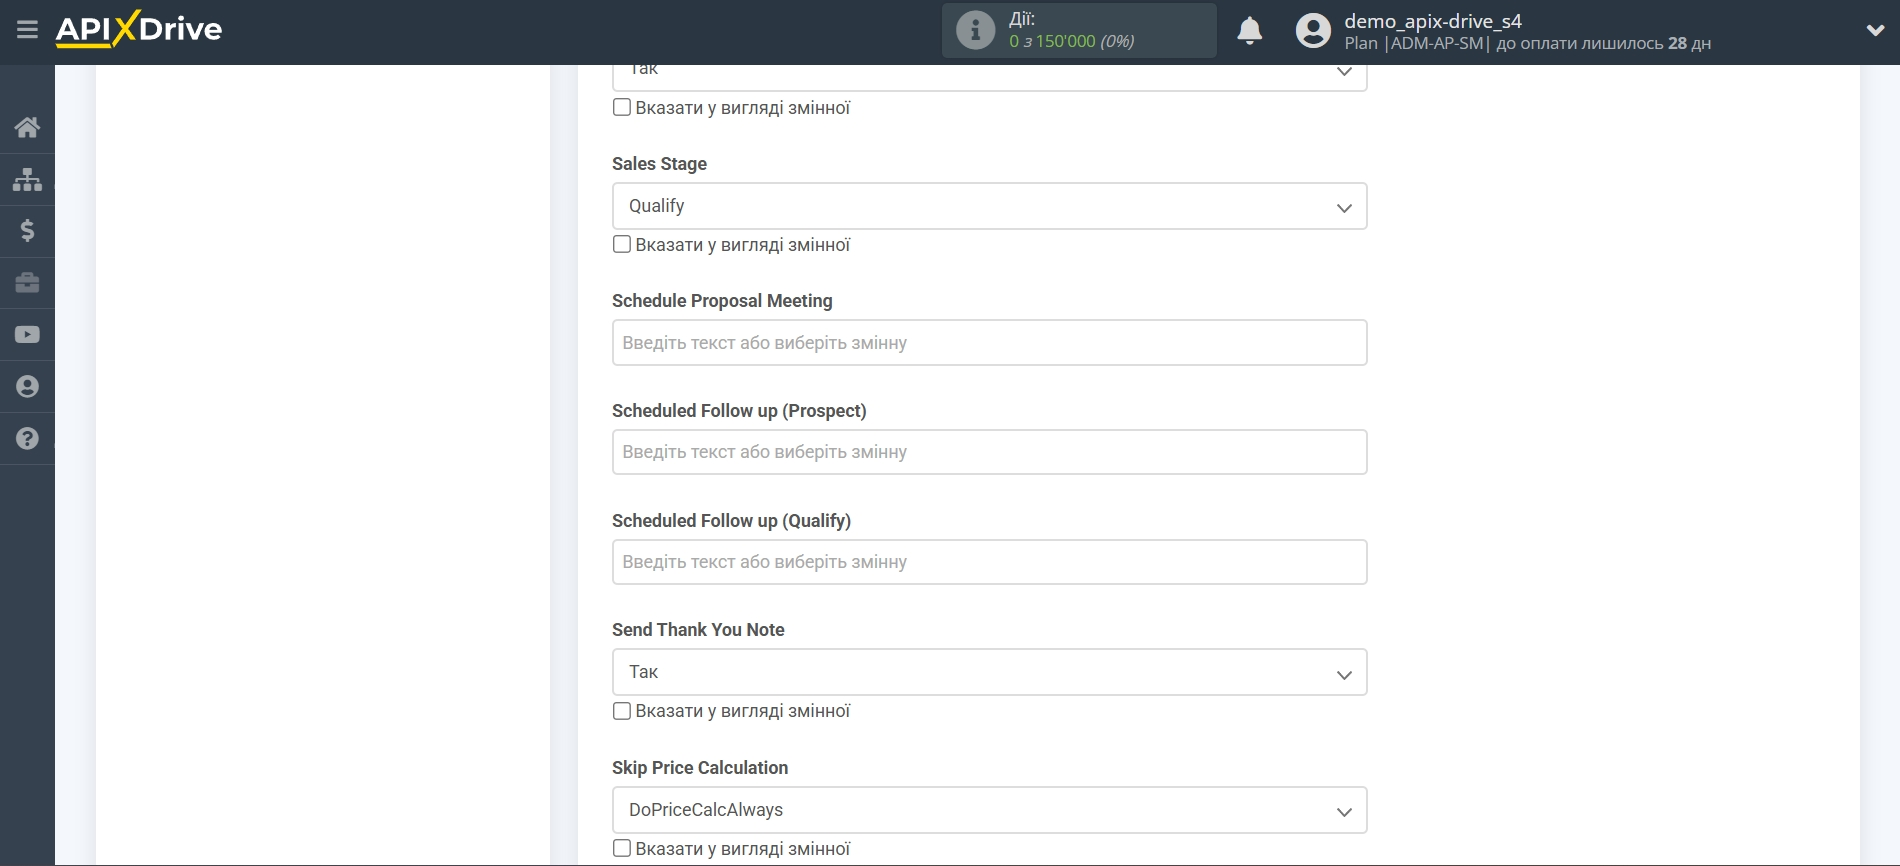Click the ApiX-Drive logo
Screen dimensions: 1900x866
139,29
